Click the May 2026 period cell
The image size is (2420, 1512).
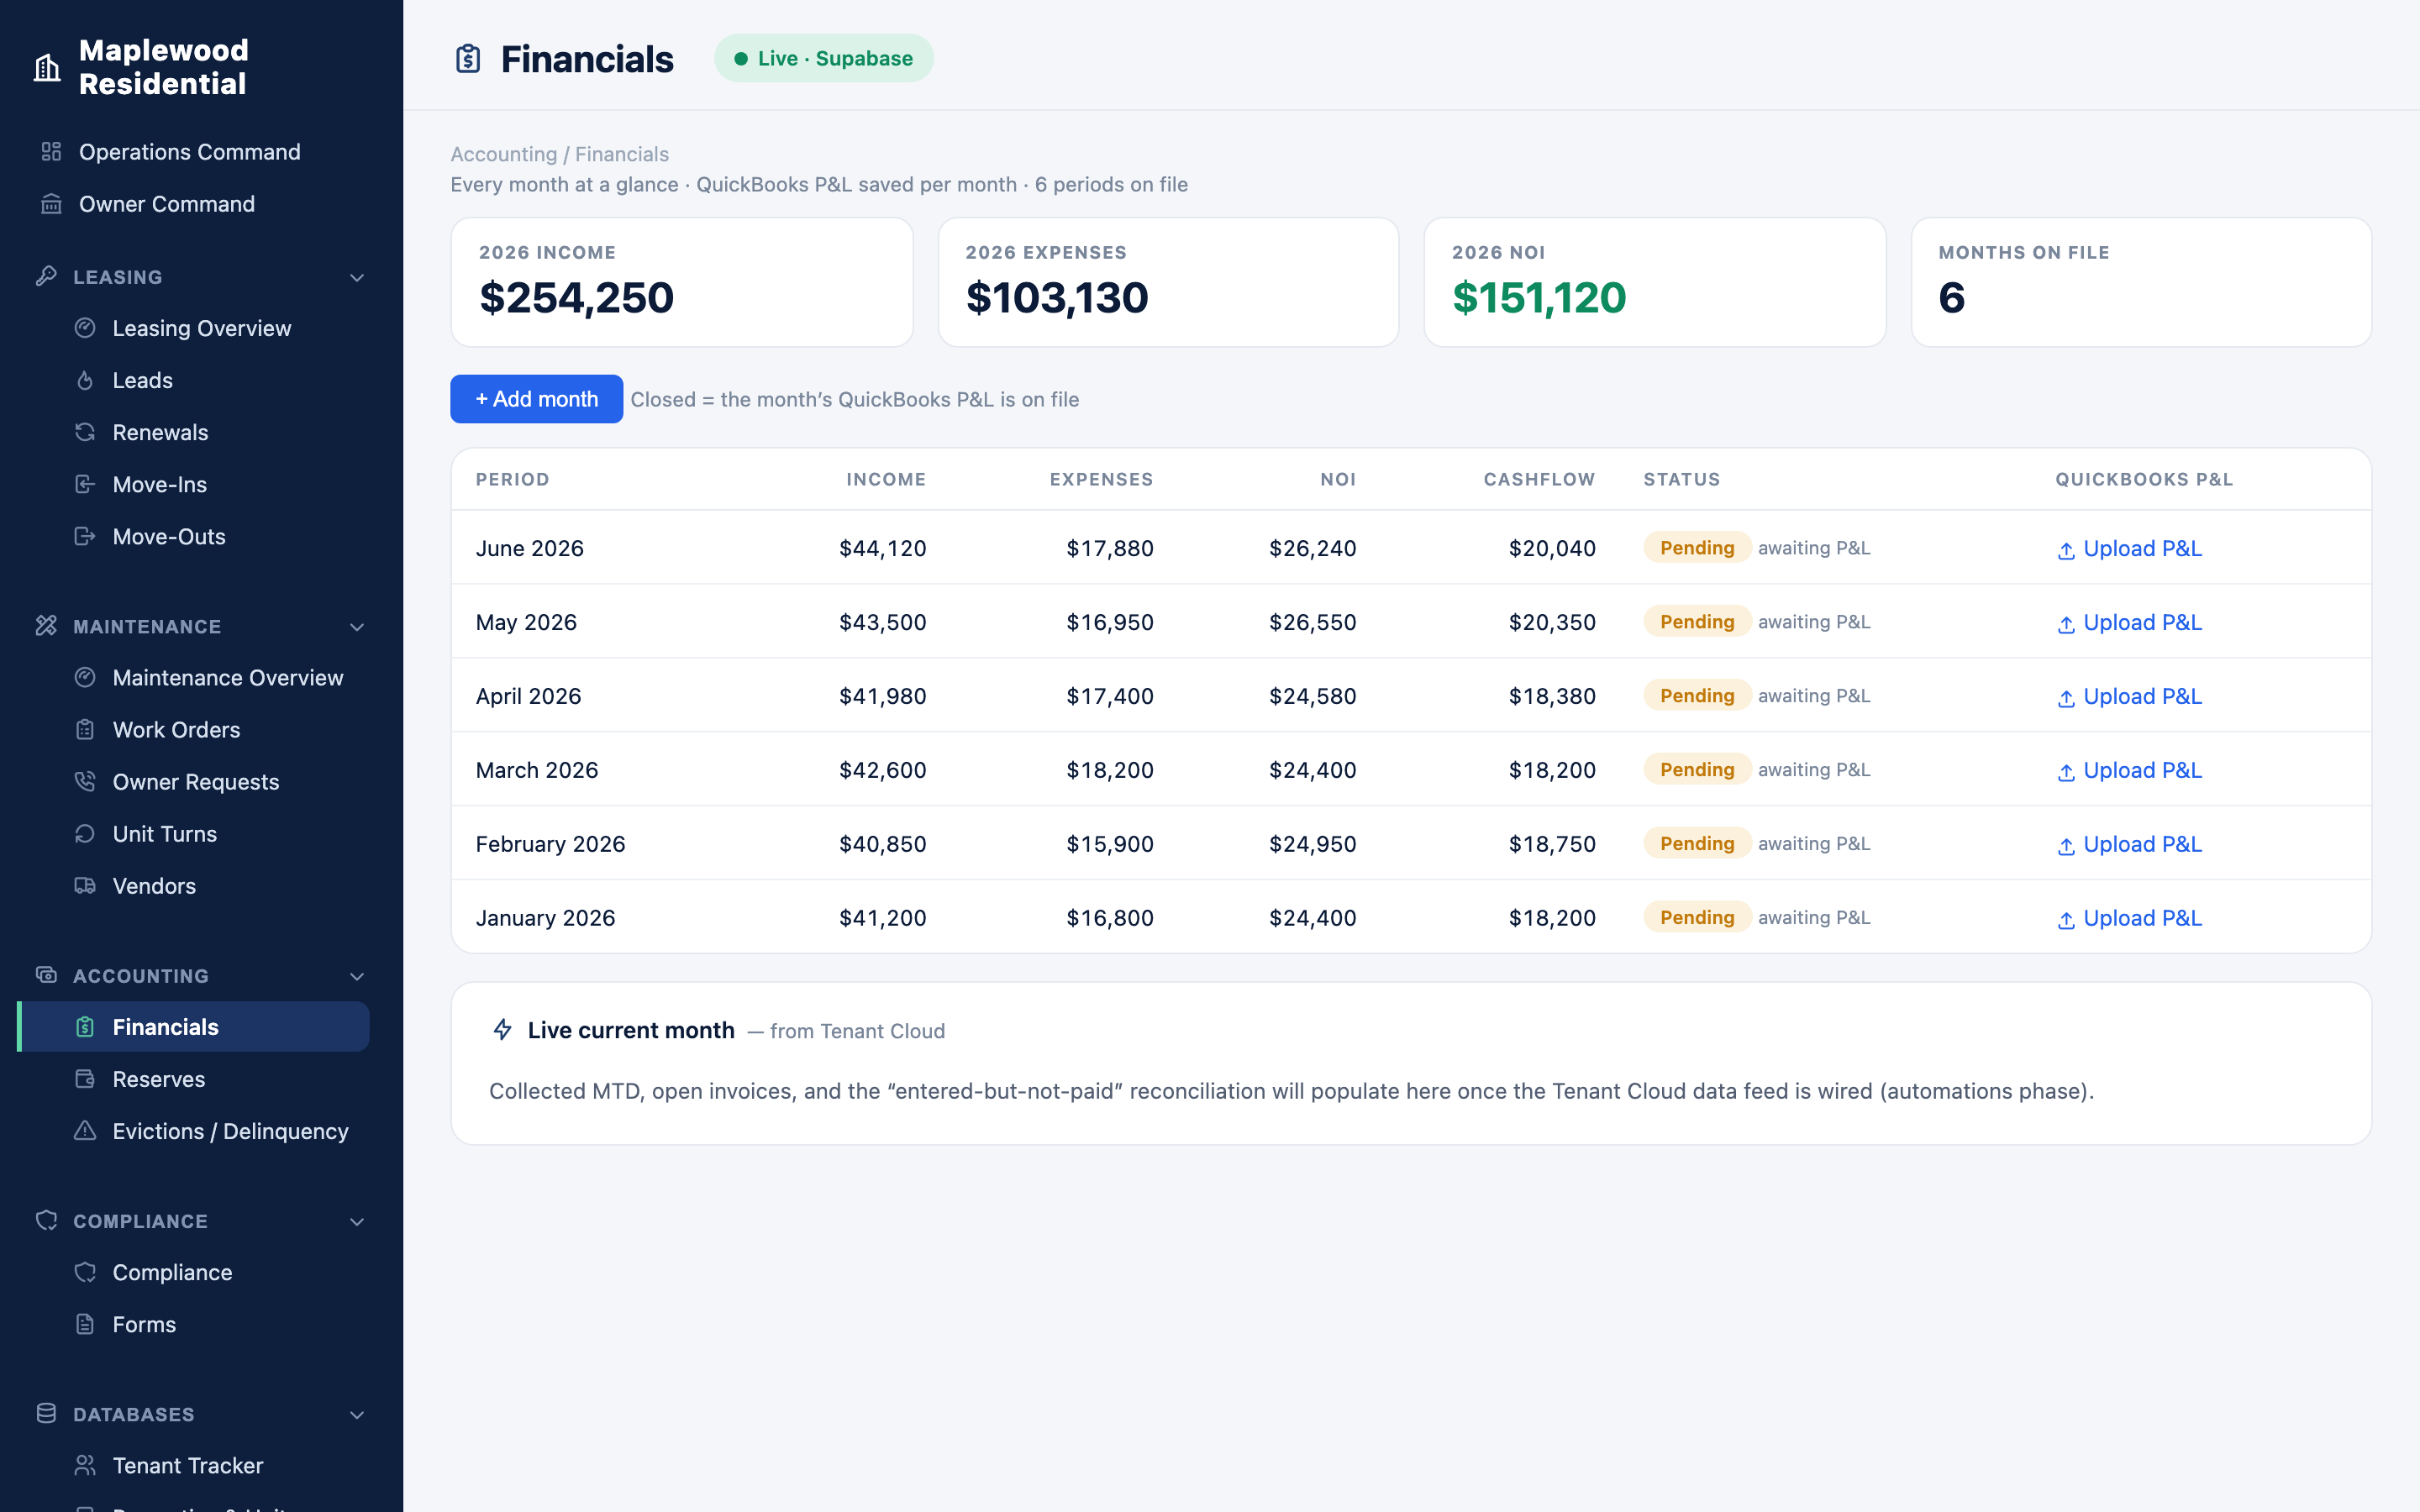tap(526, 622)
